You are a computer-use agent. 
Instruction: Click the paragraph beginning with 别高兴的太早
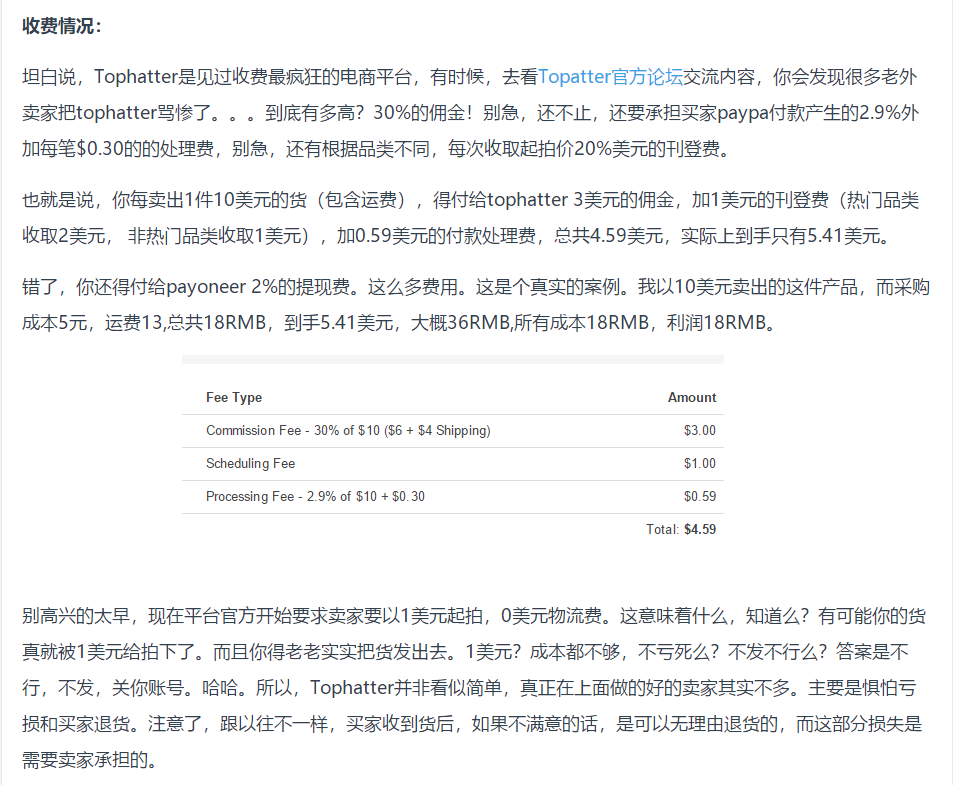tap(474, 688)
